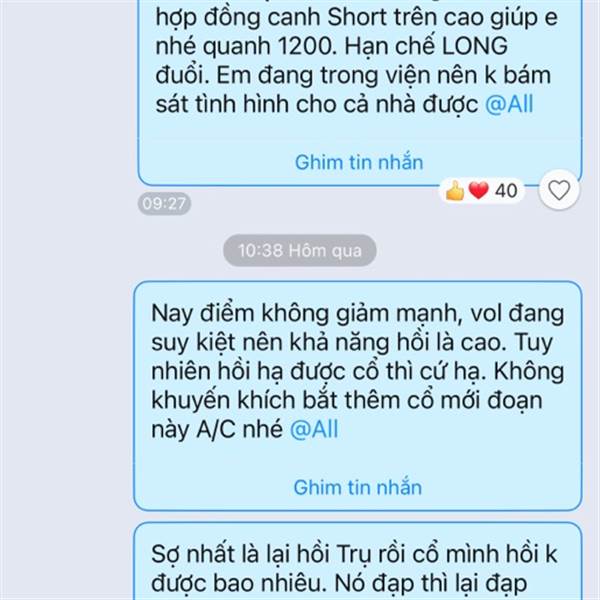Tap the word LONG in top message
This screenshot has height=600, width=600.
(475, 46)
